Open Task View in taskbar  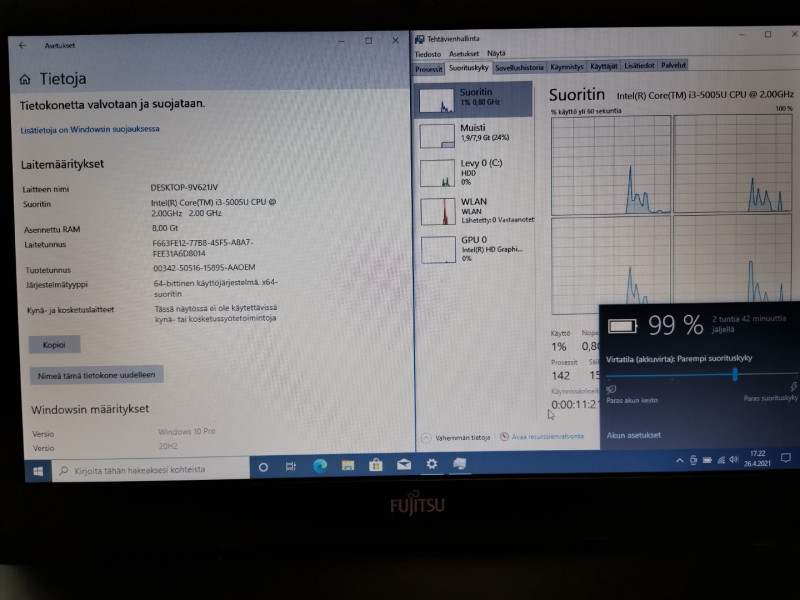pos(291,466)
